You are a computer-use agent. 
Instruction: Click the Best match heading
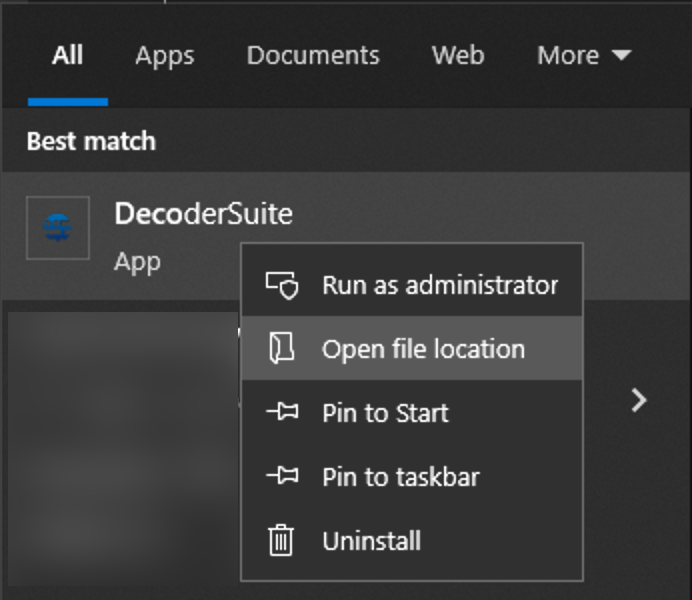91,141
